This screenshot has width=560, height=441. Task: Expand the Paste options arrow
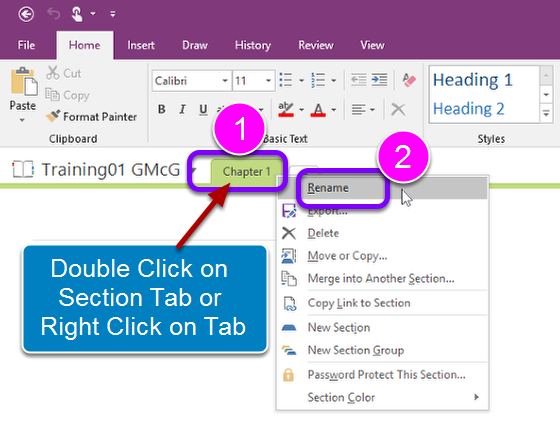[x=22, y=120]
